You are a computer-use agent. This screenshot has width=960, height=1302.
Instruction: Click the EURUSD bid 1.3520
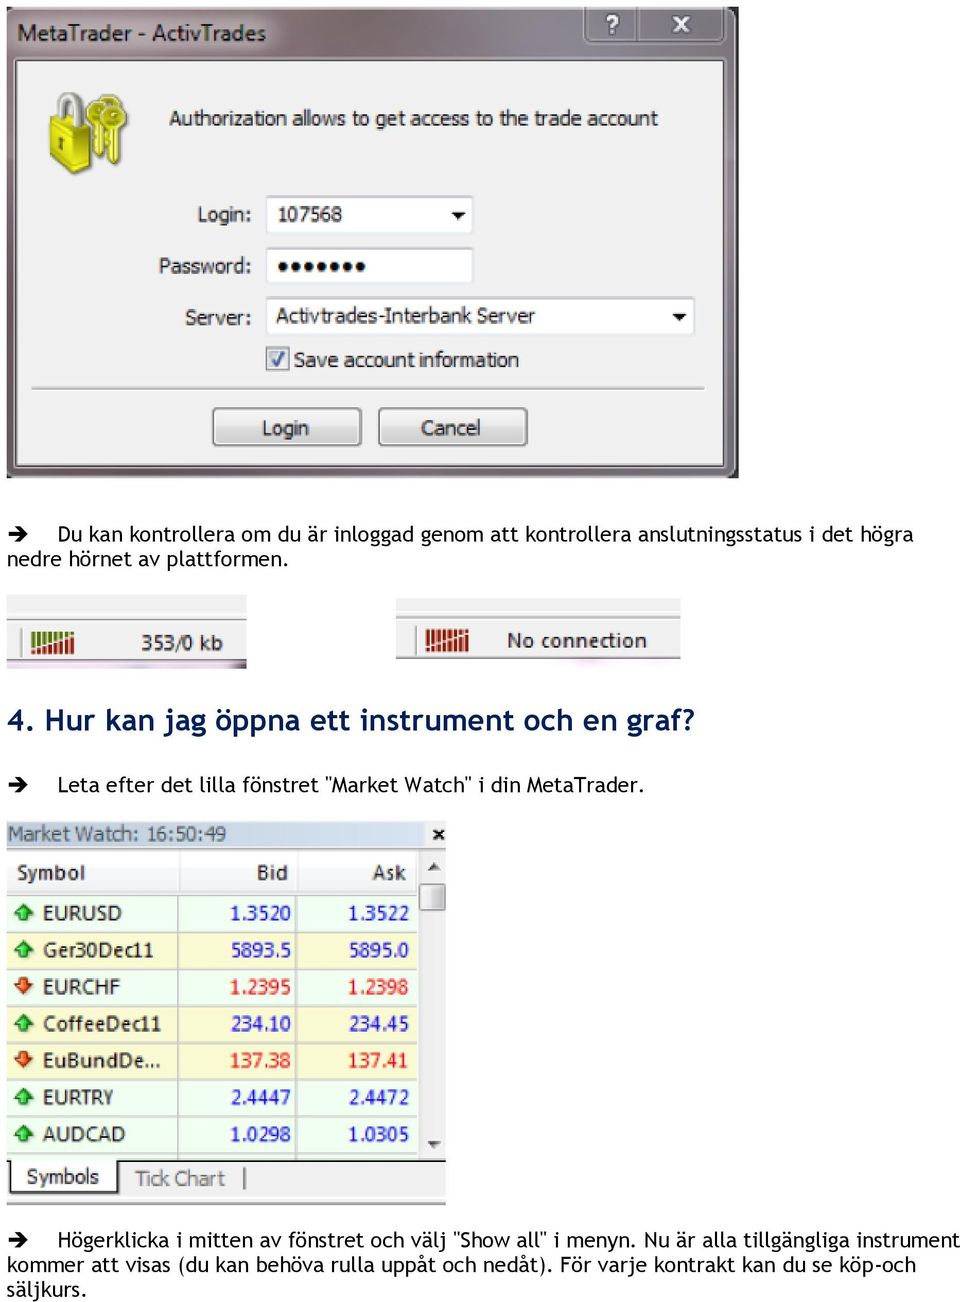tap(260, 913)
